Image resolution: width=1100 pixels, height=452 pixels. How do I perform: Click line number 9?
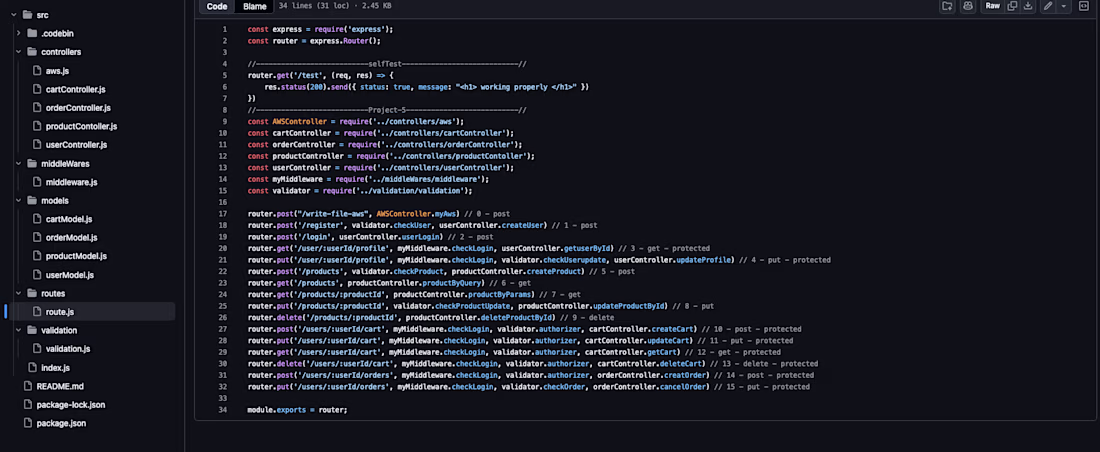coord(224,121)
